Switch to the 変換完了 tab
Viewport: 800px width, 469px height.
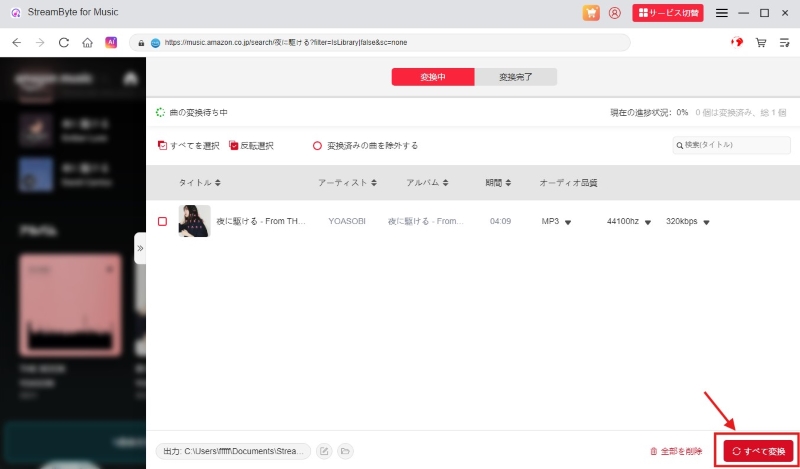point(515,77)
